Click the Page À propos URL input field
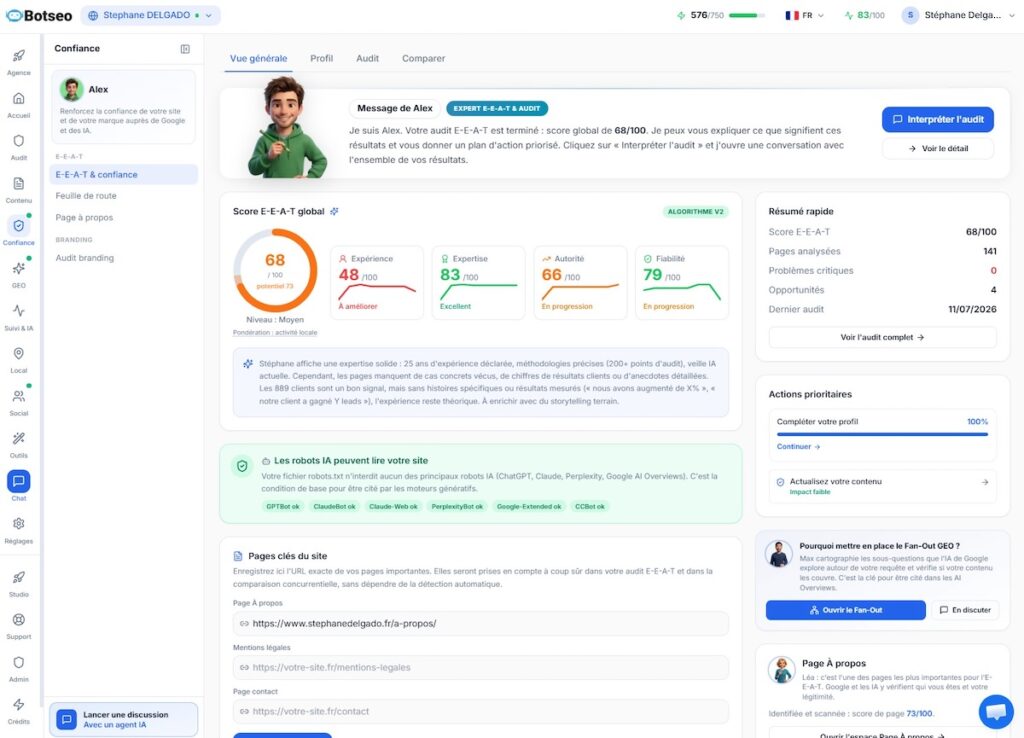Viewport: 1024px width, 738px height. pyautogui.click(x=481, y=624)
